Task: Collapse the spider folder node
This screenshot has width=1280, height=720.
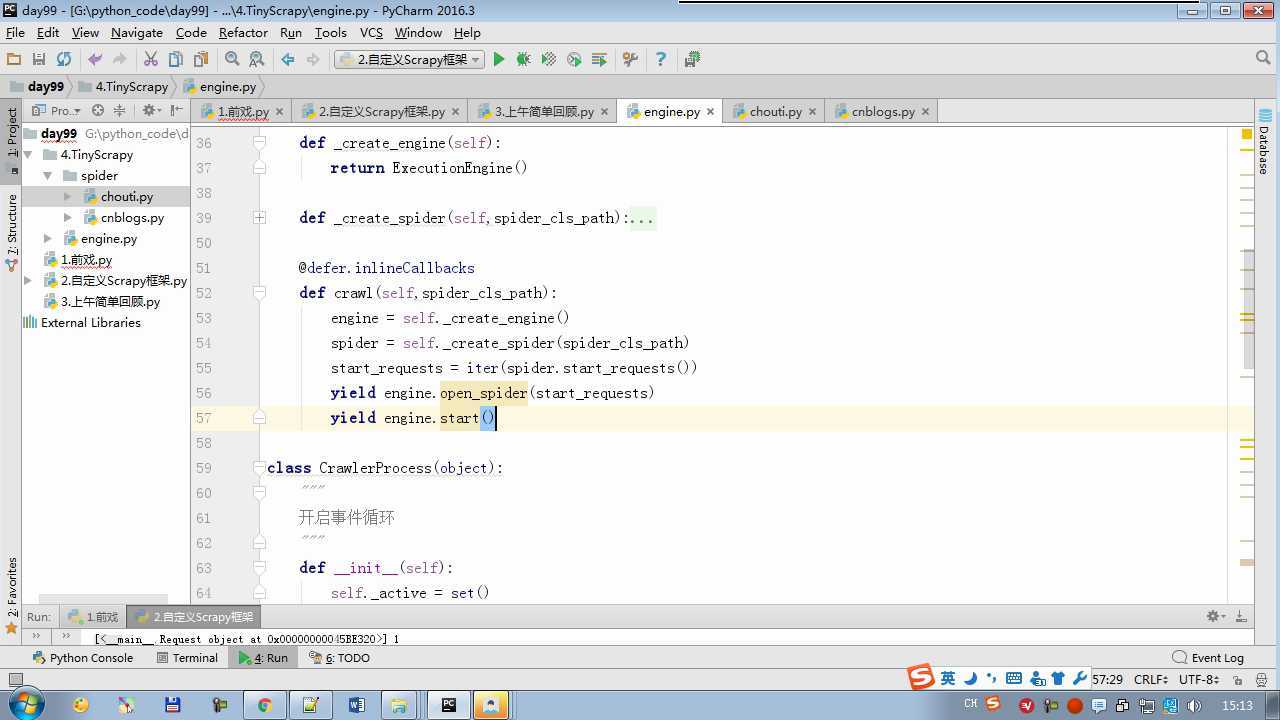Action: tap(47, 176)
